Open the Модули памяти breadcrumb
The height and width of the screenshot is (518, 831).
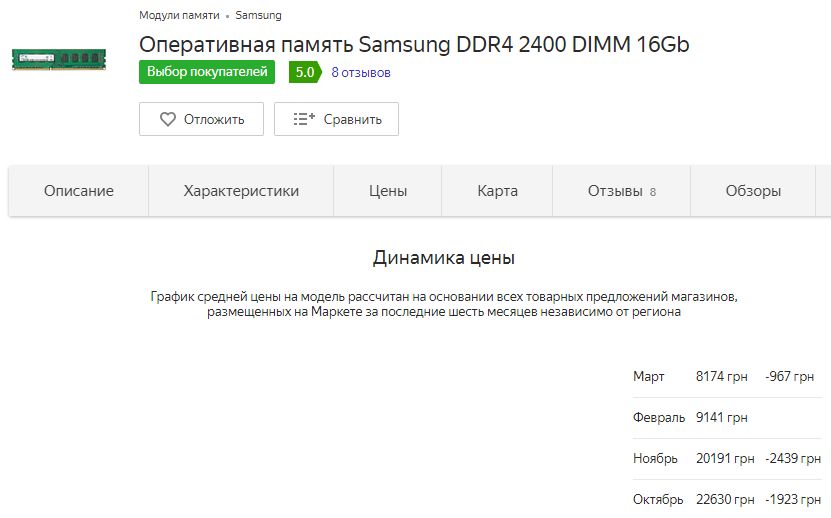[x=180, y=15]
